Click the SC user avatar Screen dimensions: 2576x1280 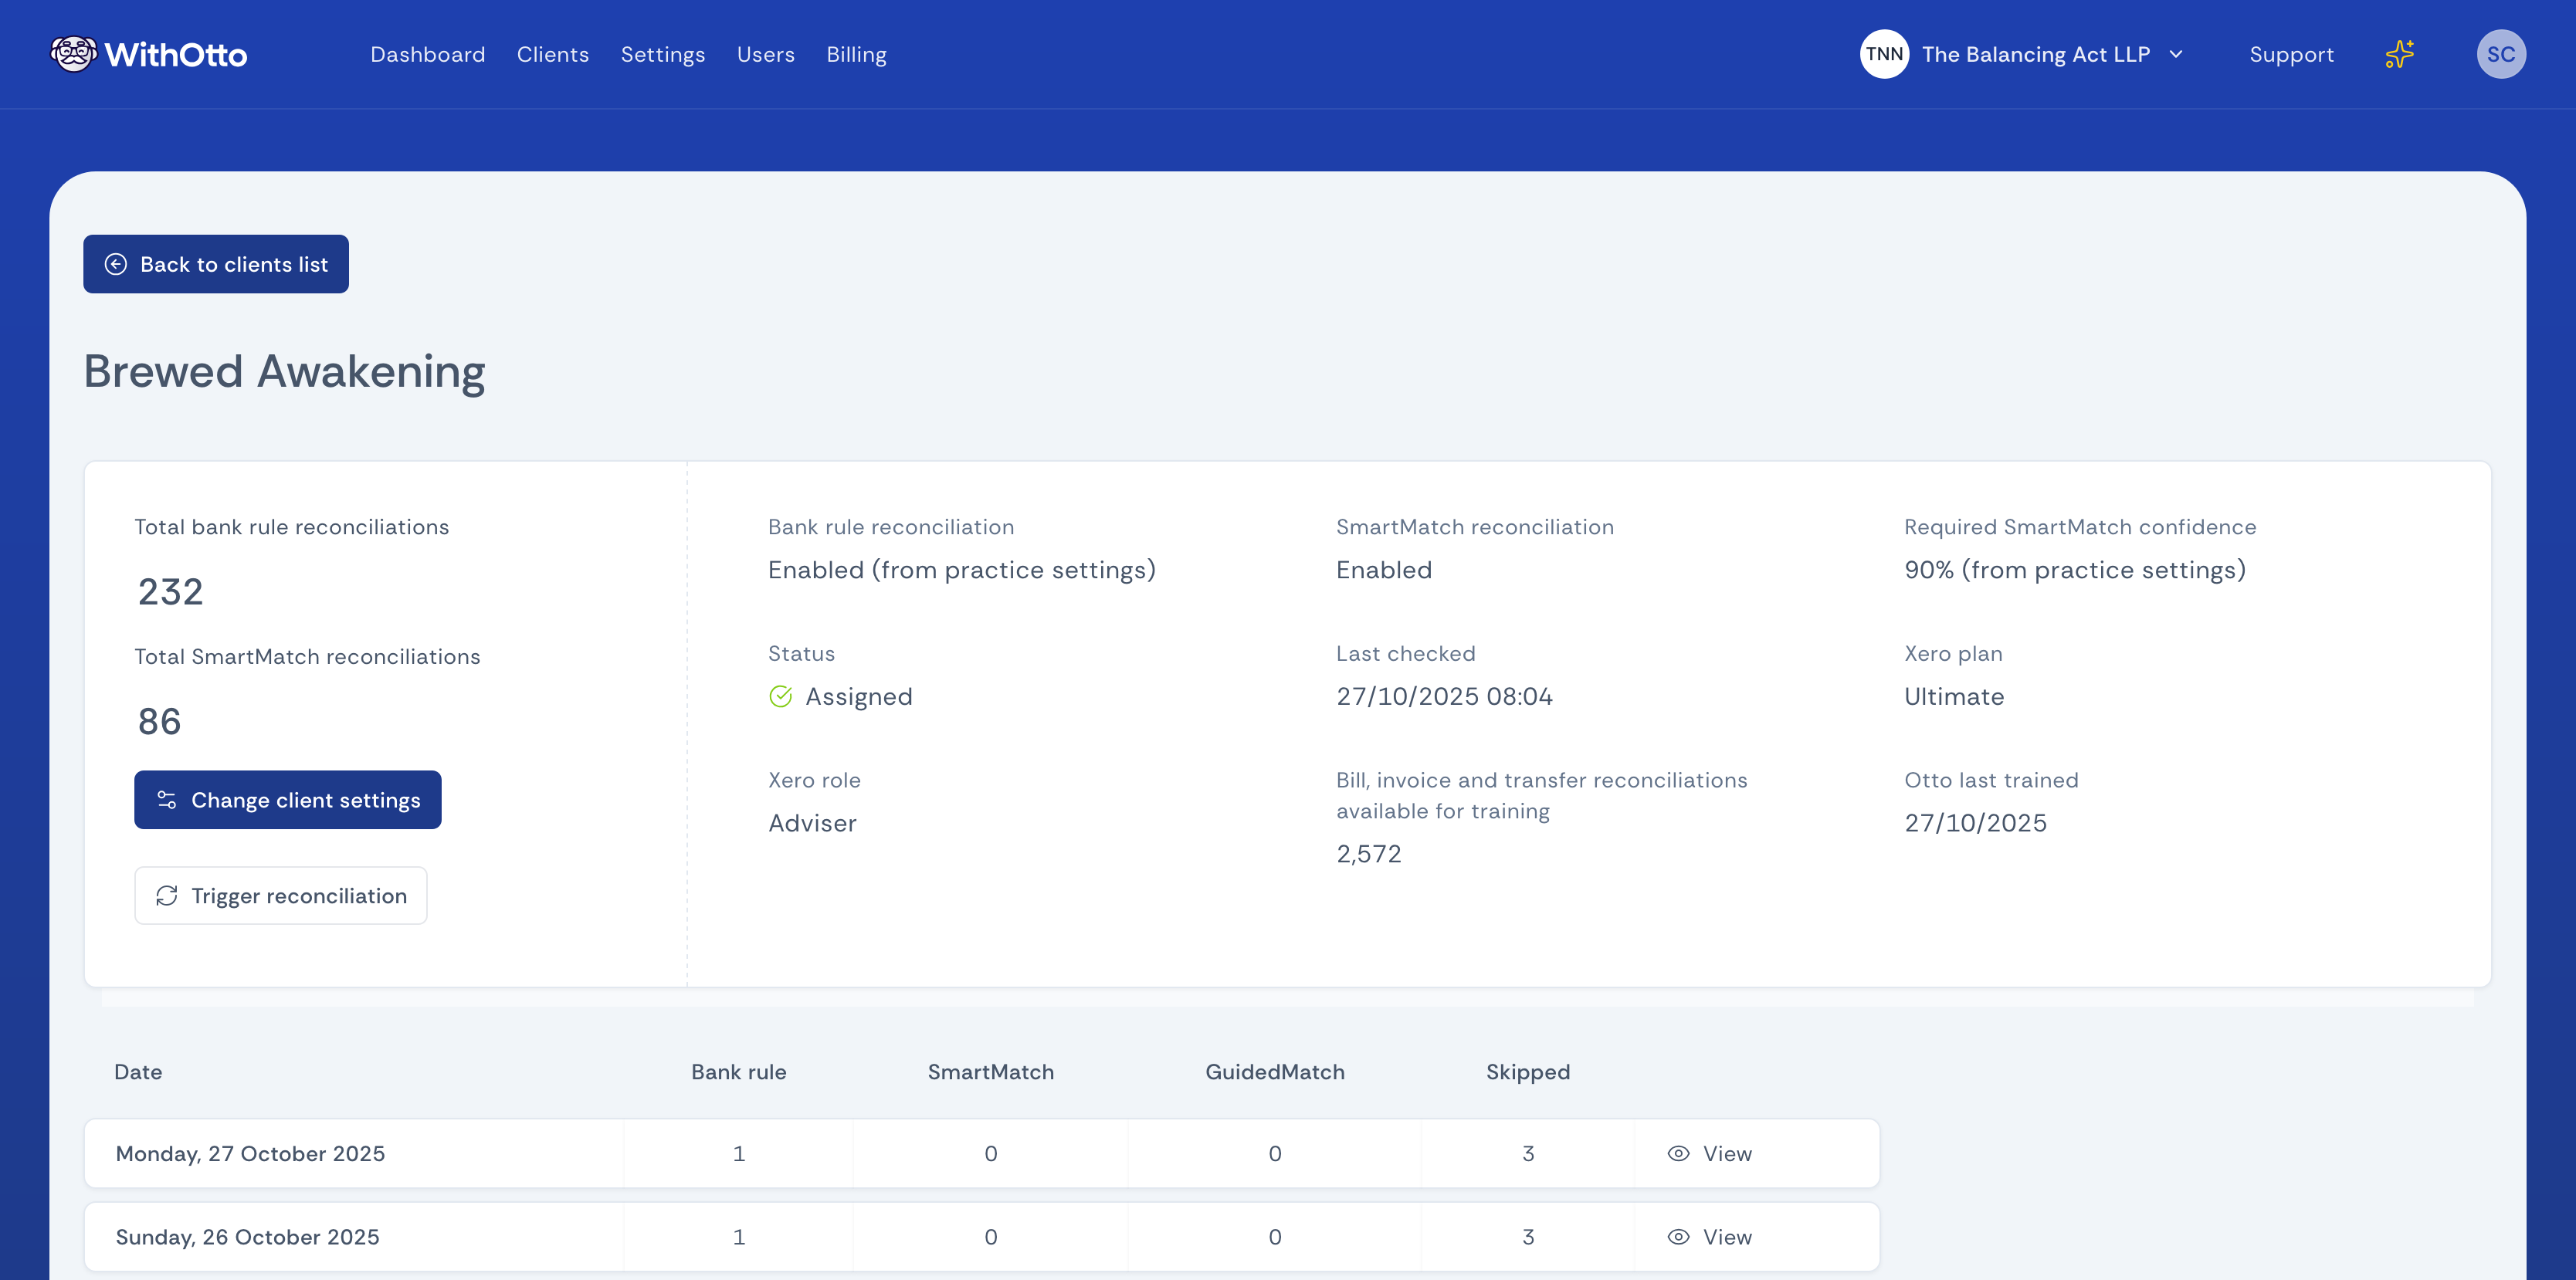(2501, 54)
